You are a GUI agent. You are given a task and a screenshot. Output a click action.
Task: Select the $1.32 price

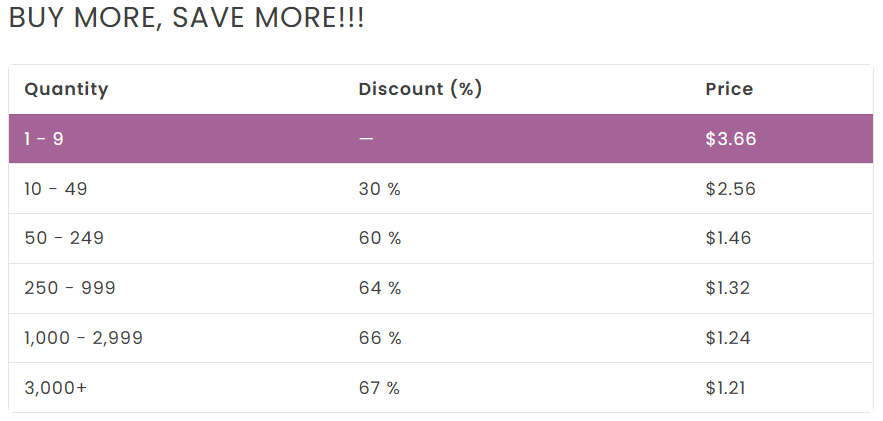tap(728, 288)
